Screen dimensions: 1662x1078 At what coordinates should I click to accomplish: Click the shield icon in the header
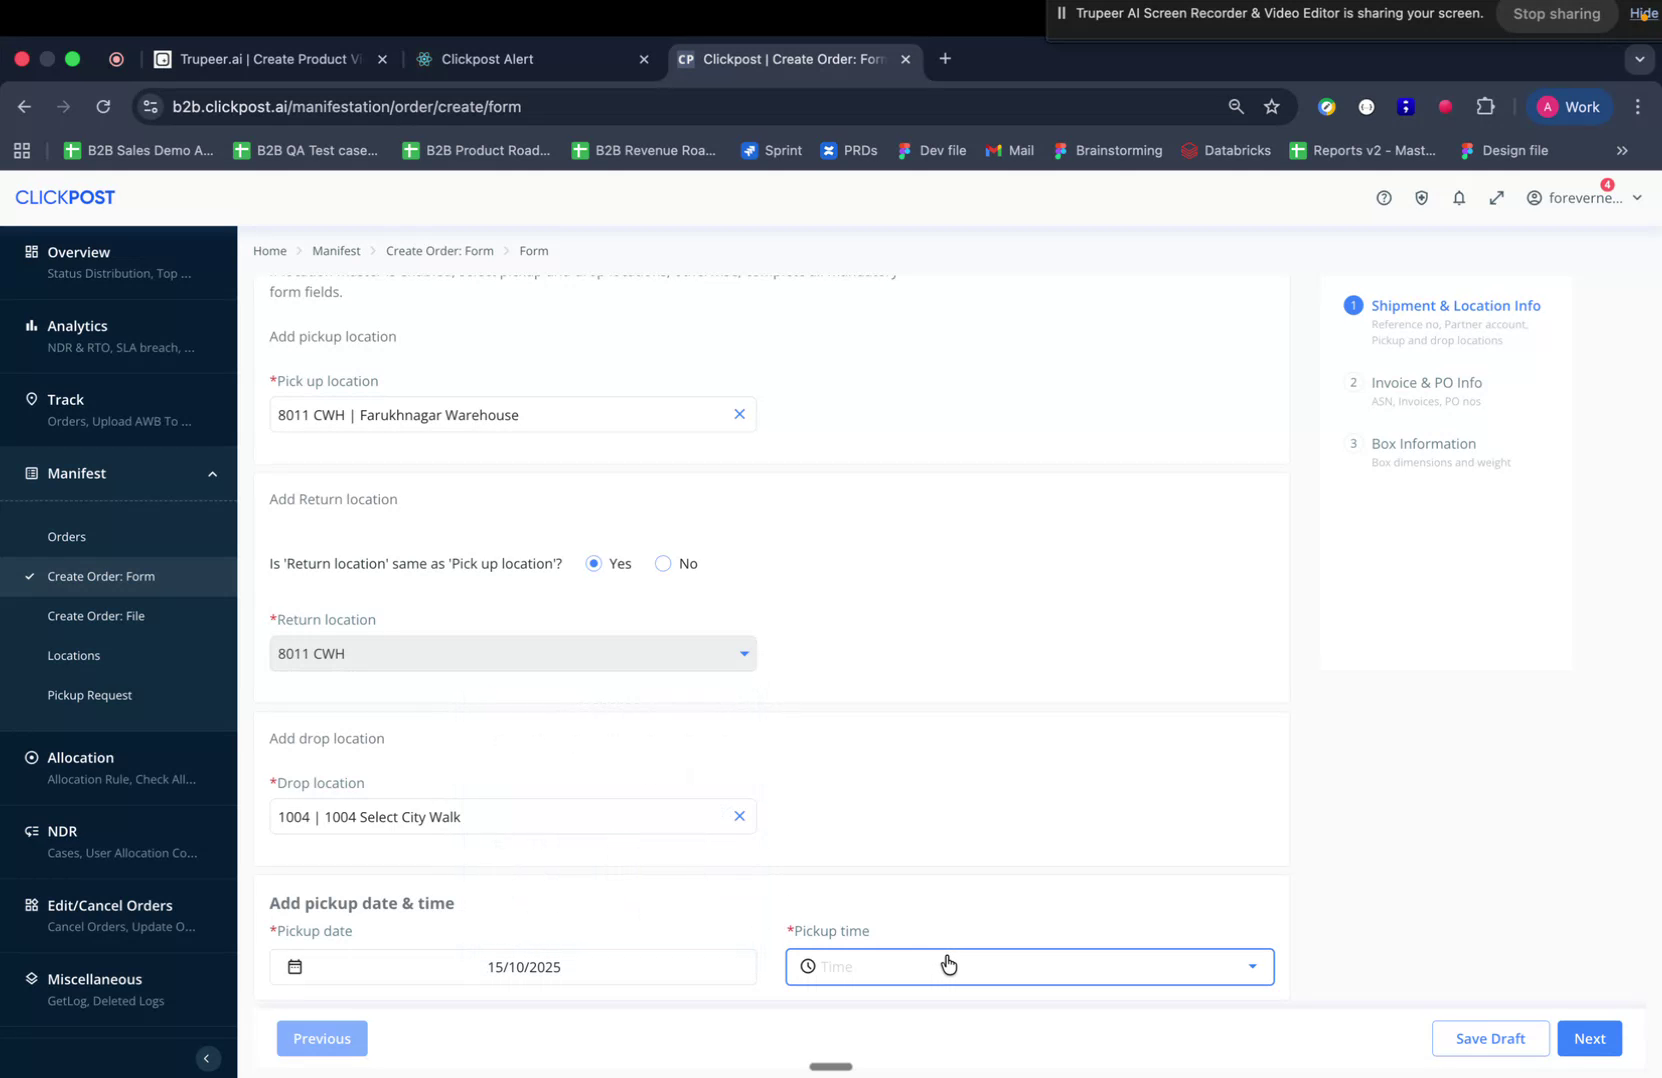[1421, 197]
